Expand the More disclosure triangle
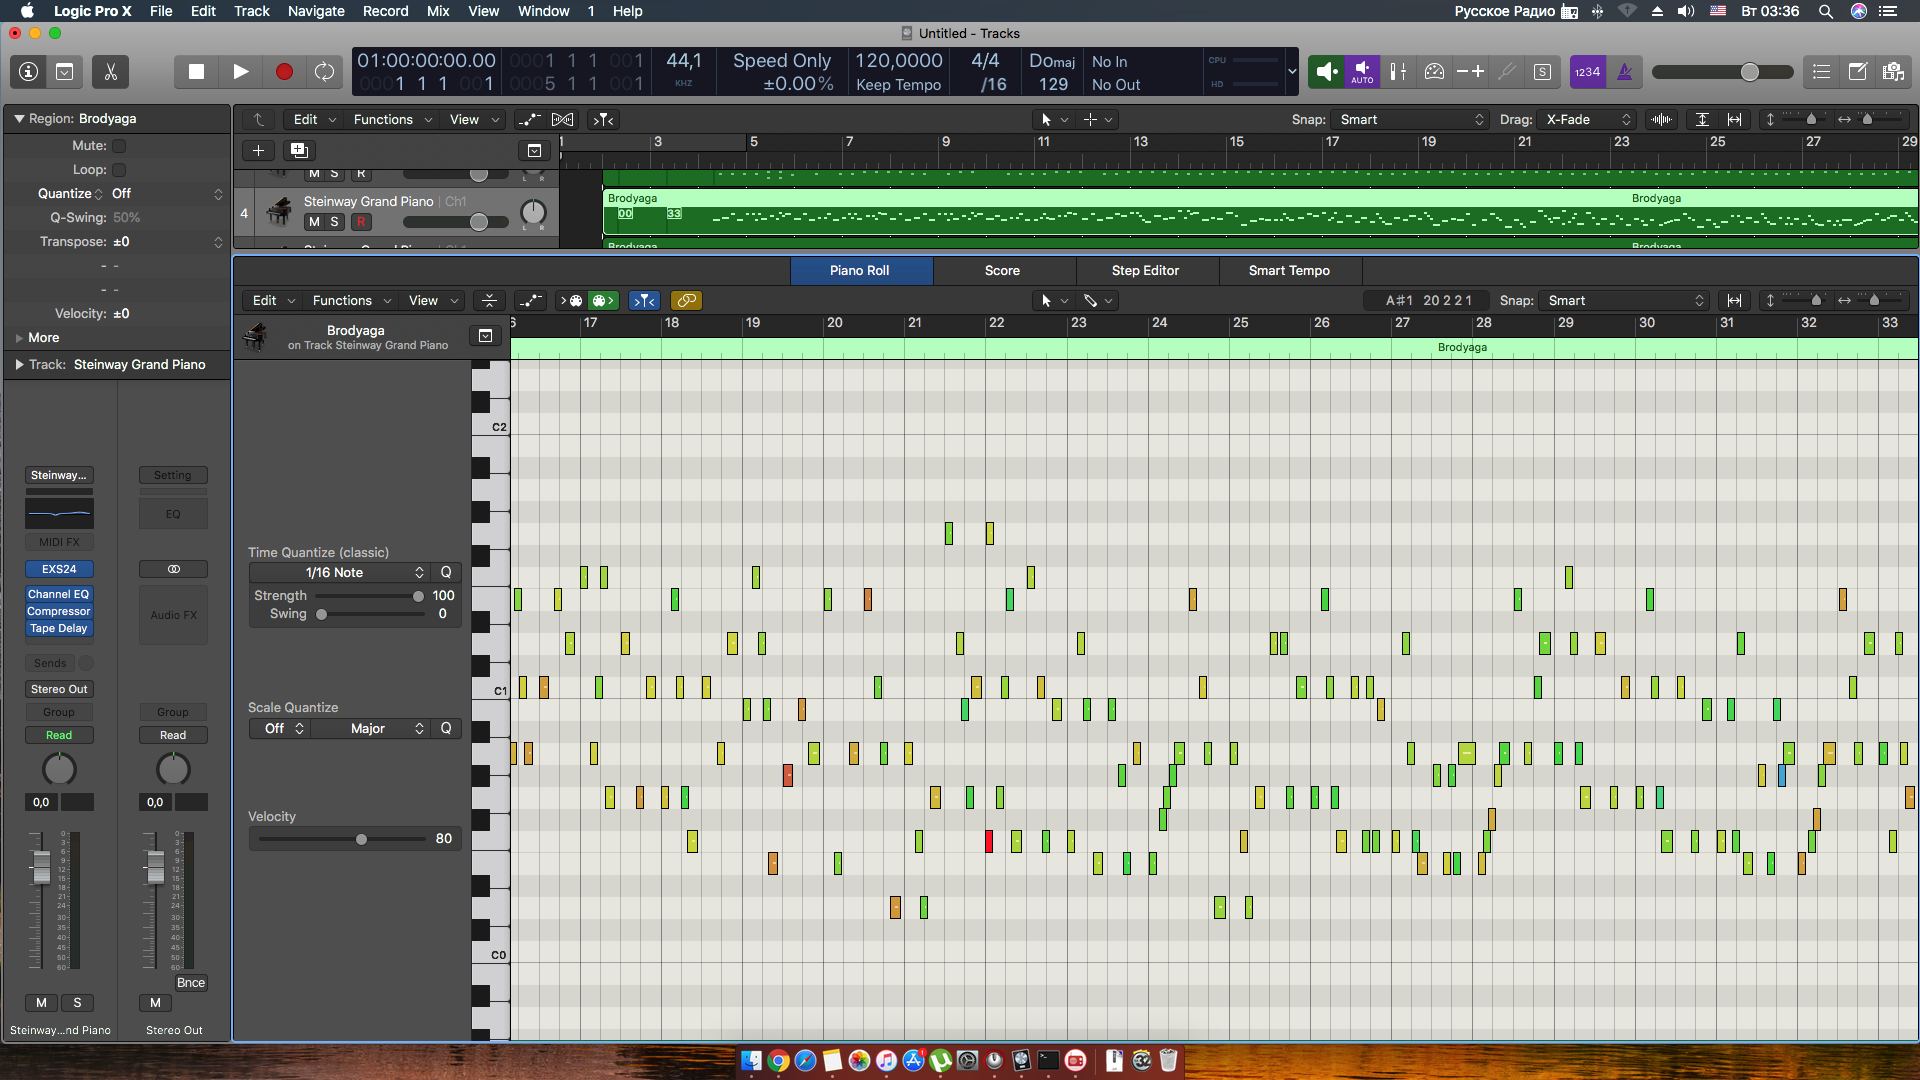Image resolution: width=1920 pixels, height=1080 pixels. pyautogui.click(x=19, y=338)
